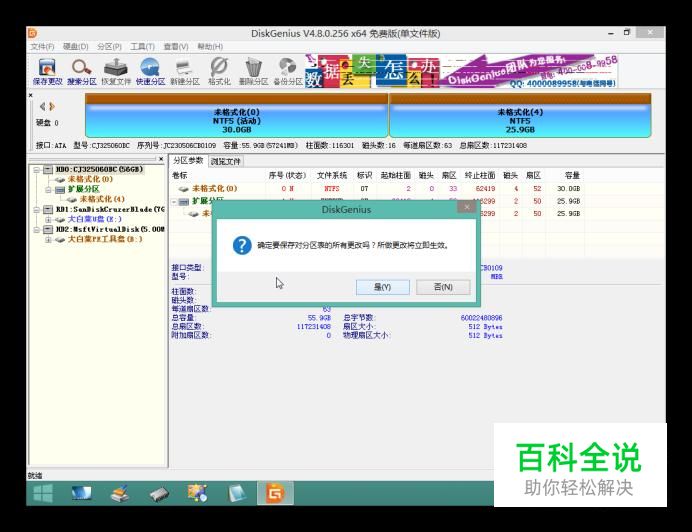Click the 卷标 column header
Image resolution: width=692 pixels, height=532 pixels.
(180, 176)
